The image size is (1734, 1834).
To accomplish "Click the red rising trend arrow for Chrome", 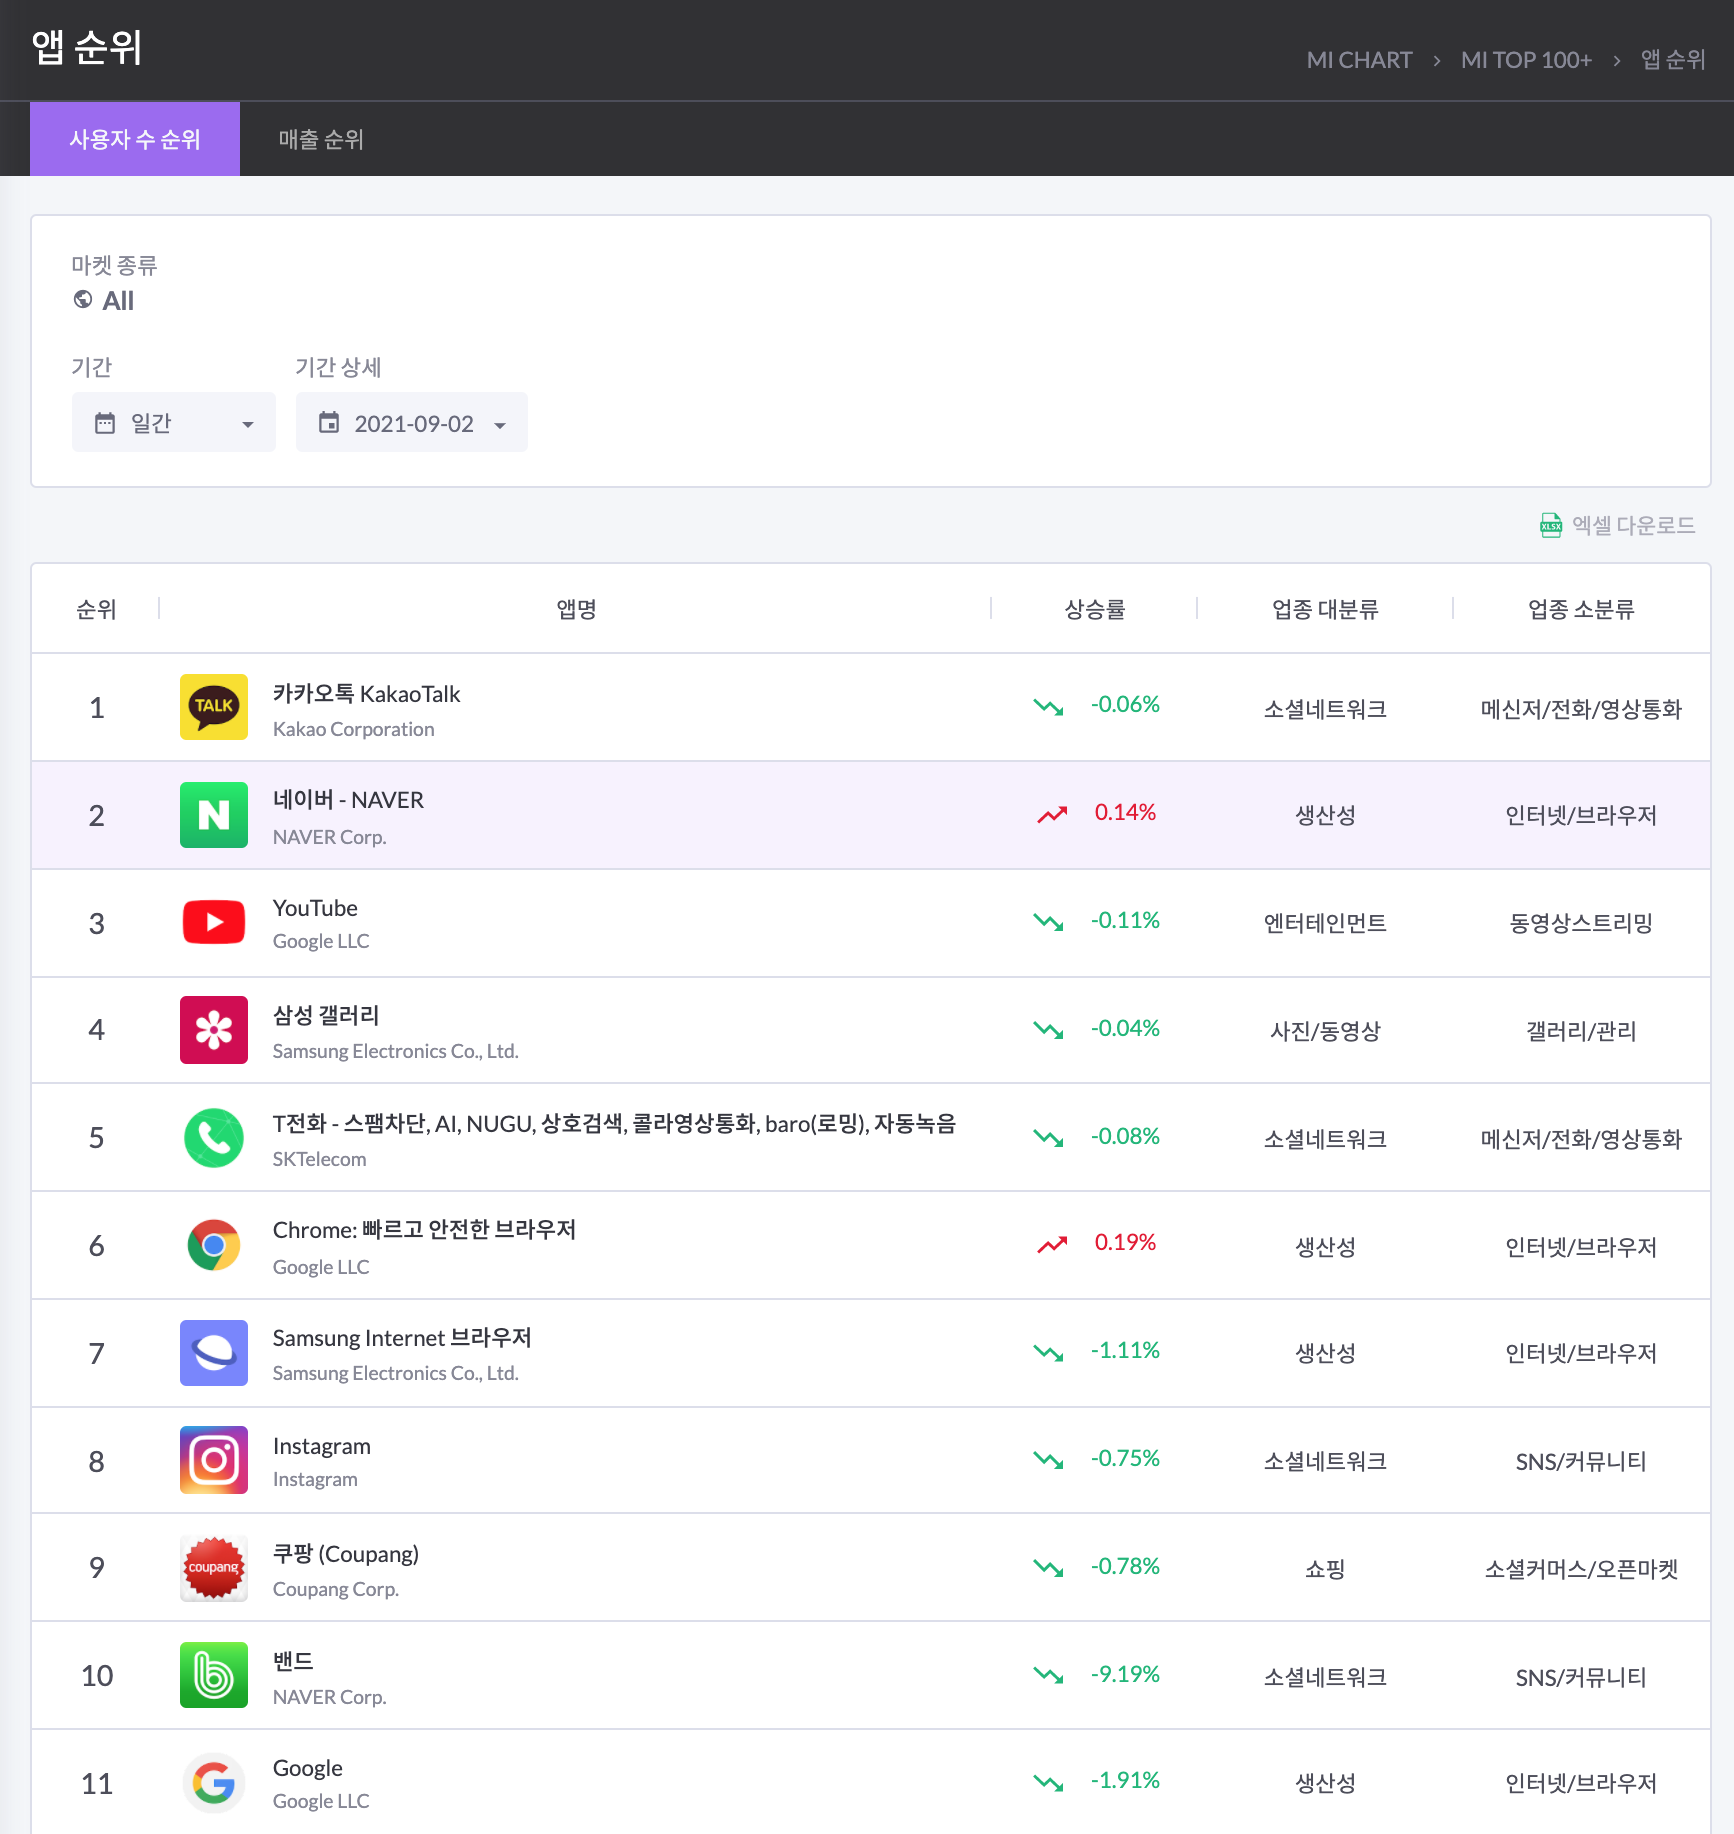I will (x=1052, y=1244).
